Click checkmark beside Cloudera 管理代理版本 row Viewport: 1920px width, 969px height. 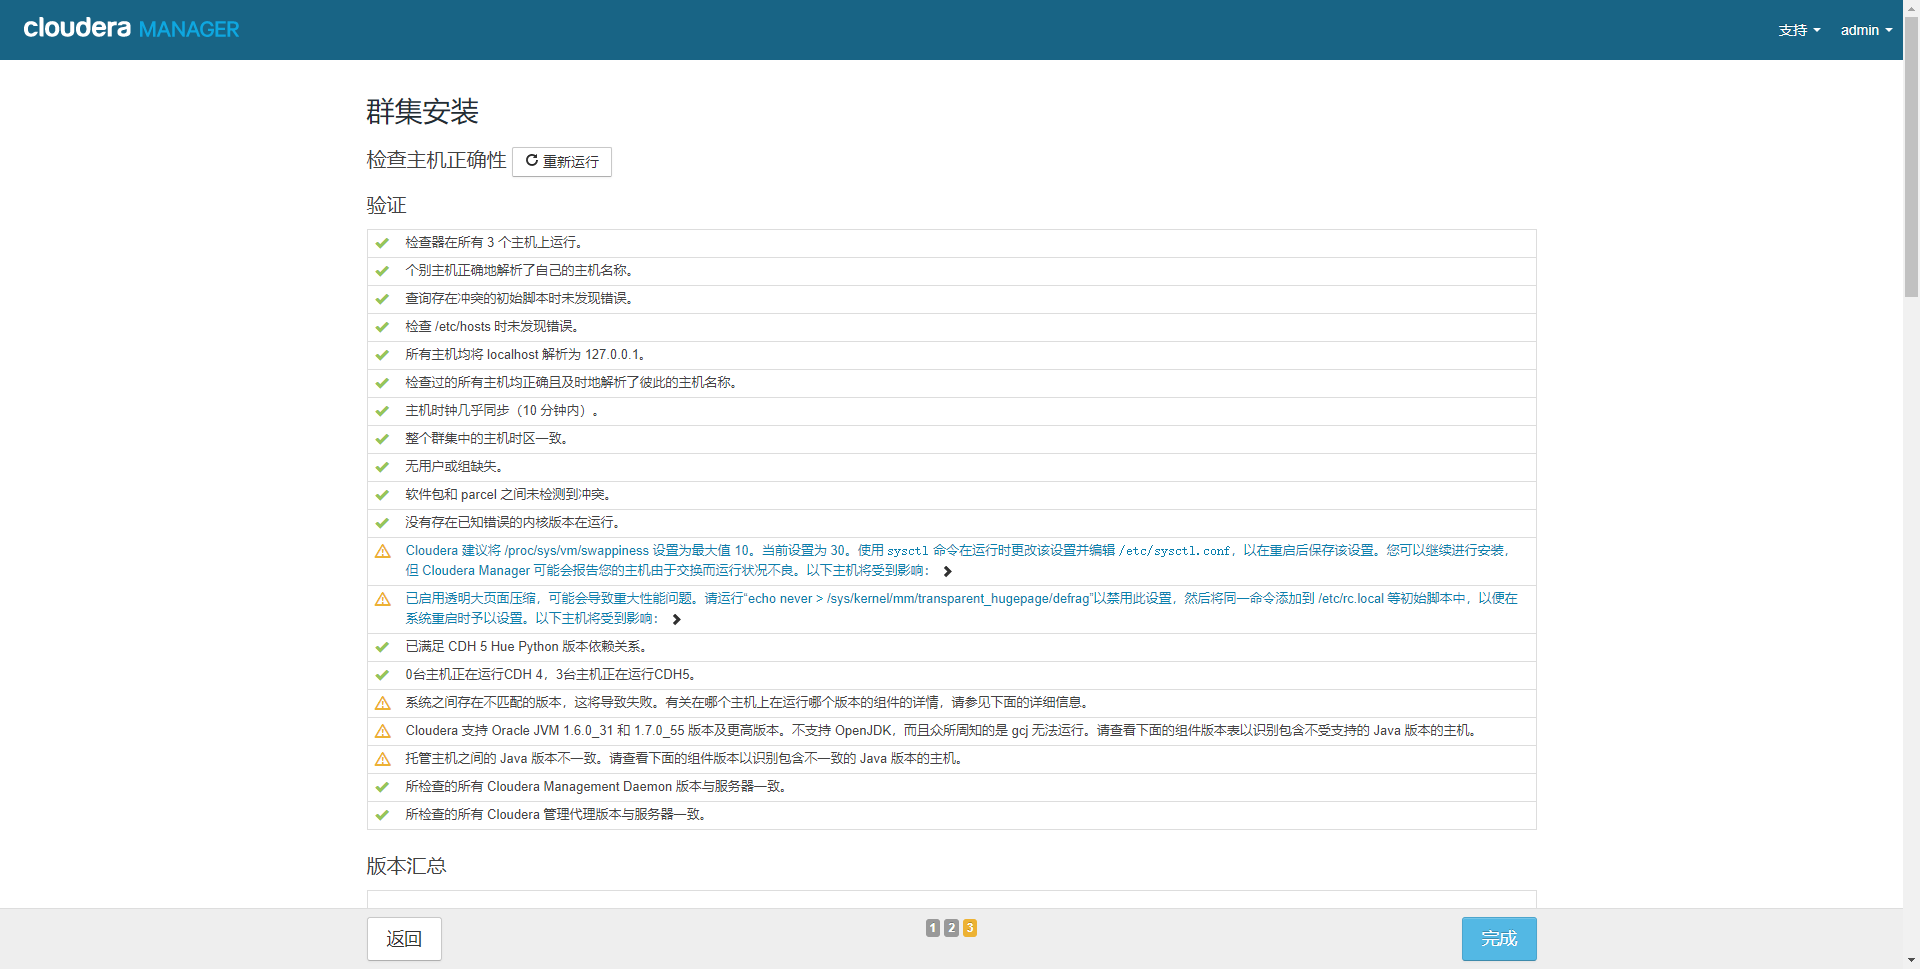tap(382, 815)
